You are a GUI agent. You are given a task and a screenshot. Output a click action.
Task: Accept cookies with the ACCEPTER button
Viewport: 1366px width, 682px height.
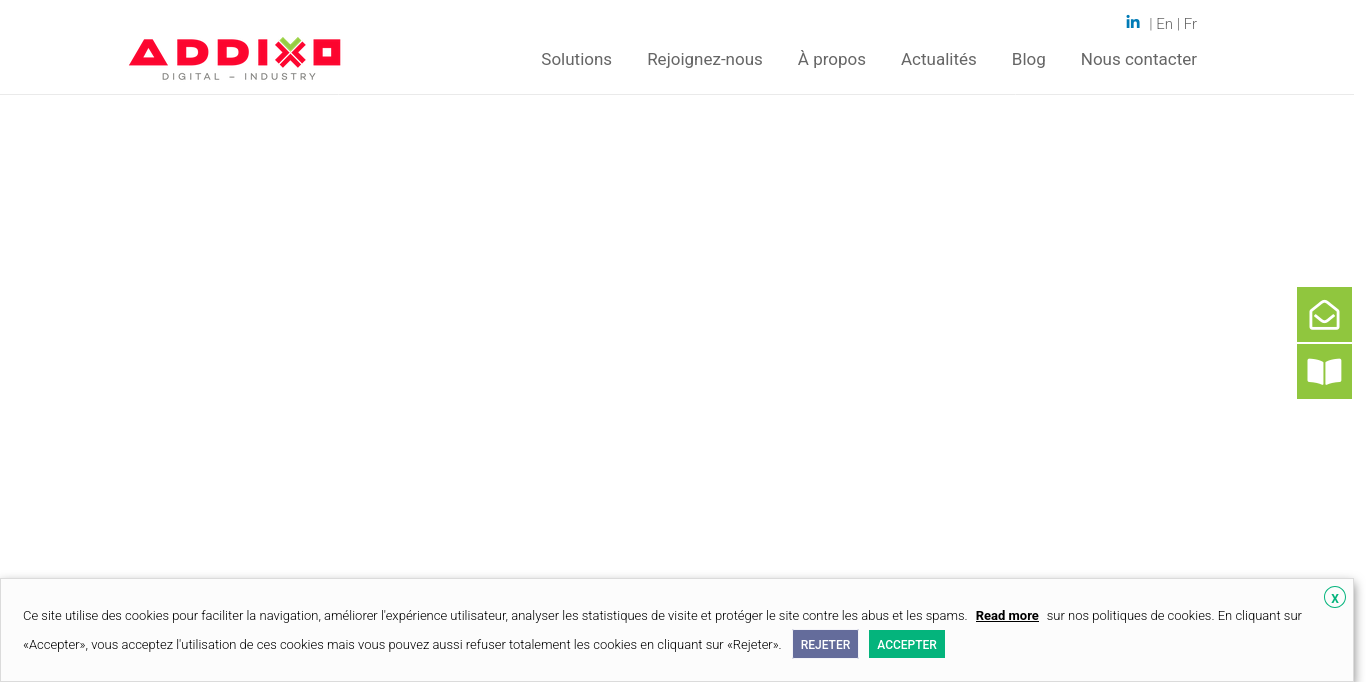pyautogui.click(x=907, y=644)
